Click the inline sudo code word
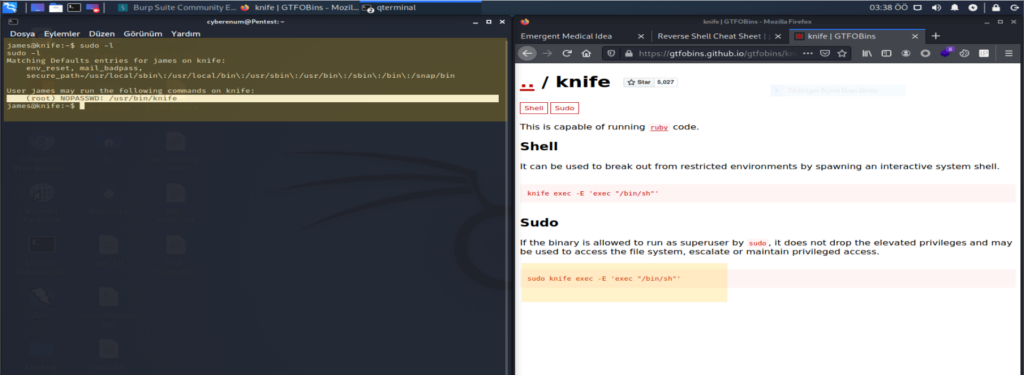1024x375 pixels. tap(758, 243)
